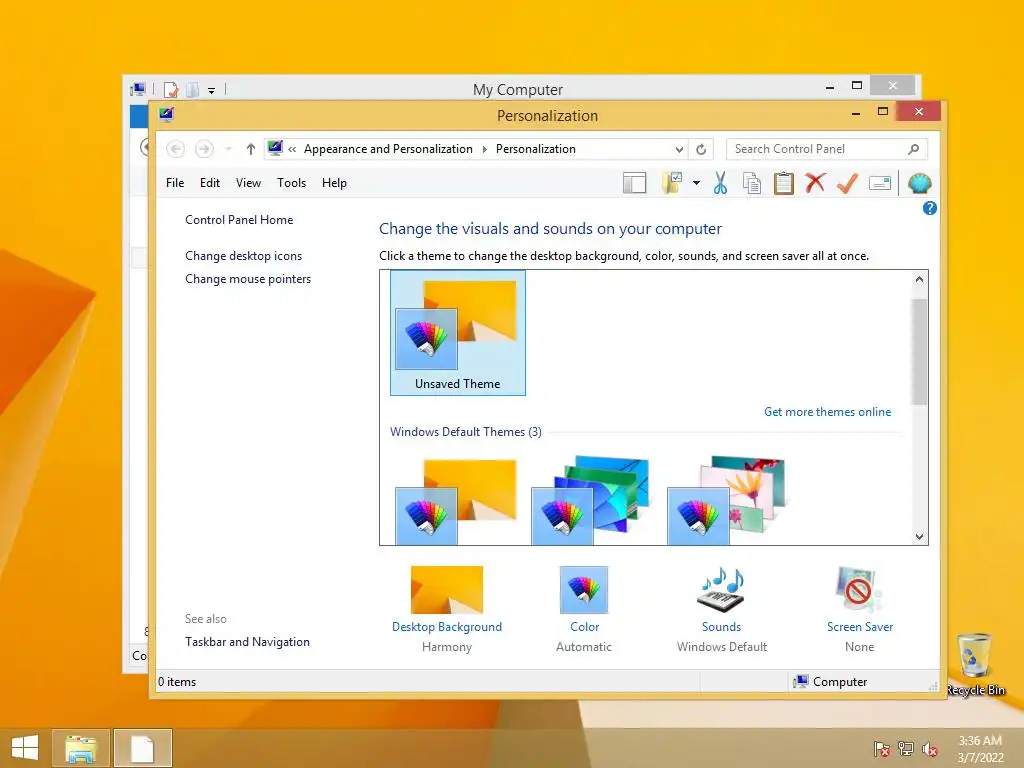Toggle the preview pane layout toolbar icon
This screenshot has width=1024, height=768.
tap(634, 184)
